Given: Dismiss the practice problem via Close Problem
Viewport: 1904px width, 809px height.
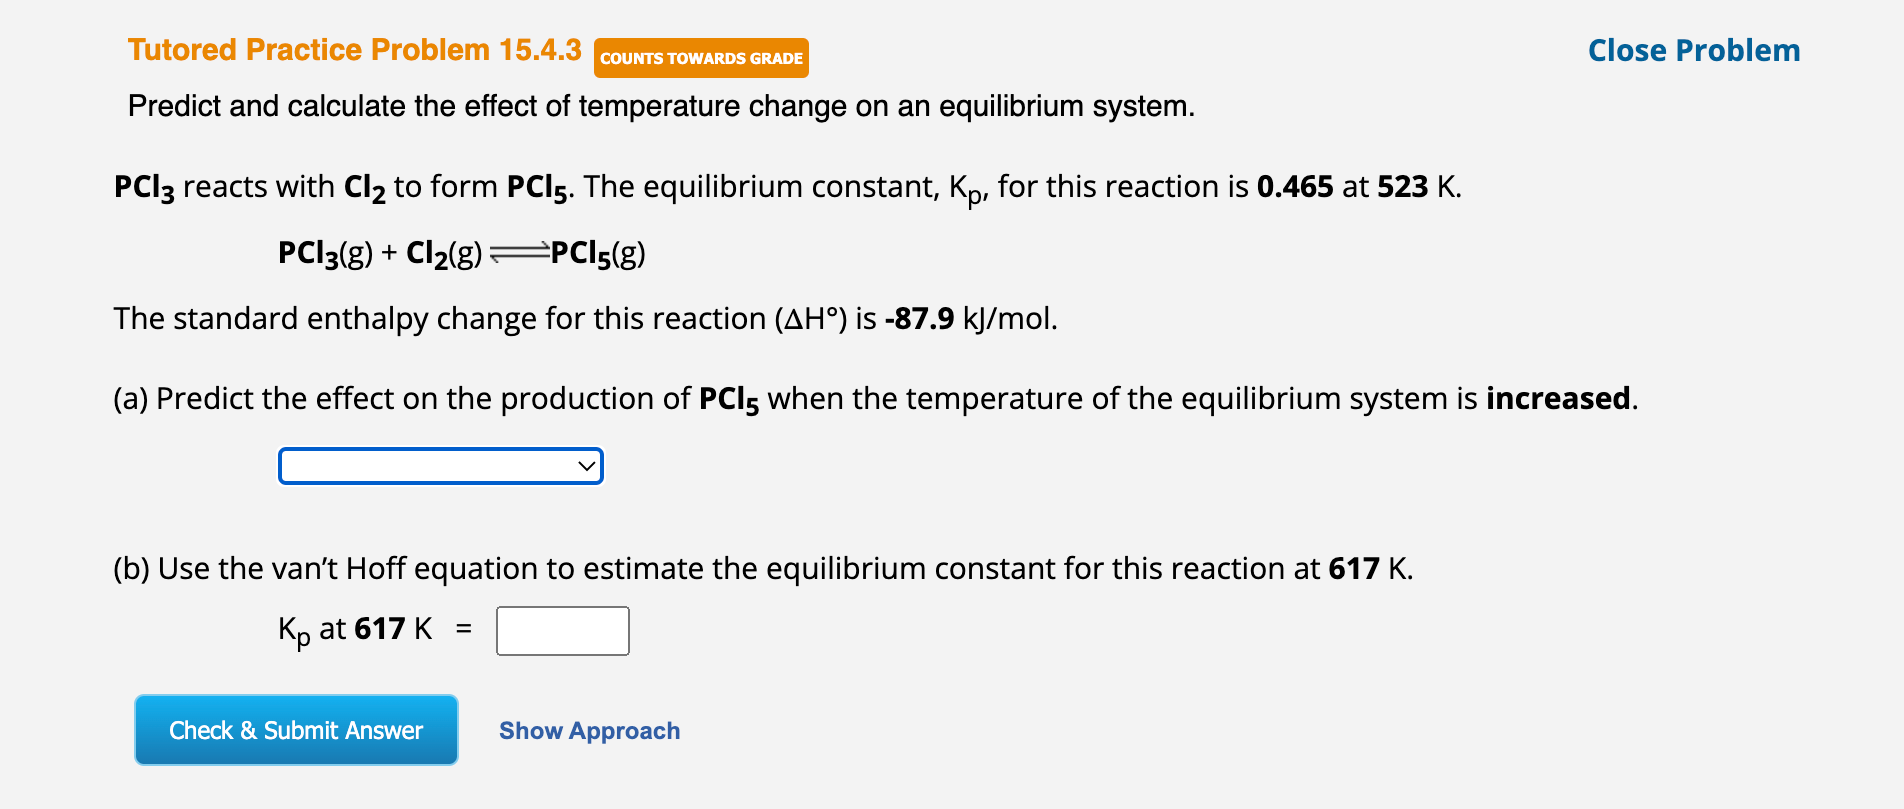Looking at the screenshot, I should tap(1692, 50).
